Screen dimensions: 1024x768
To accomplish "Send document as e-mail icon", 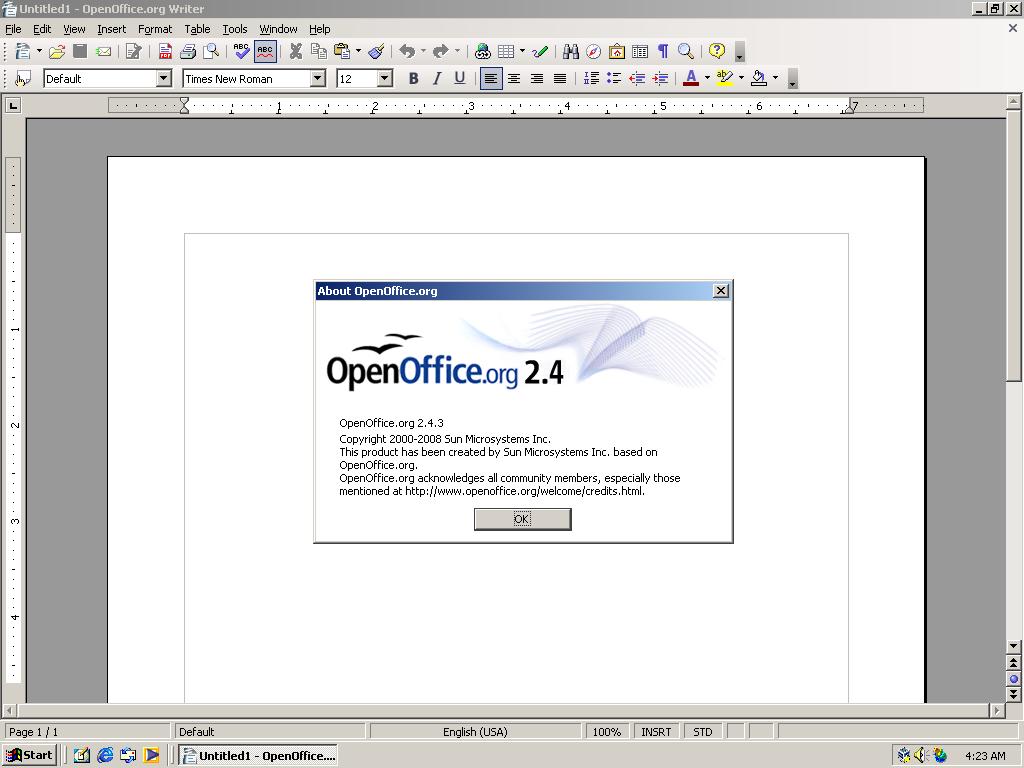I will [x=103, y=51].
